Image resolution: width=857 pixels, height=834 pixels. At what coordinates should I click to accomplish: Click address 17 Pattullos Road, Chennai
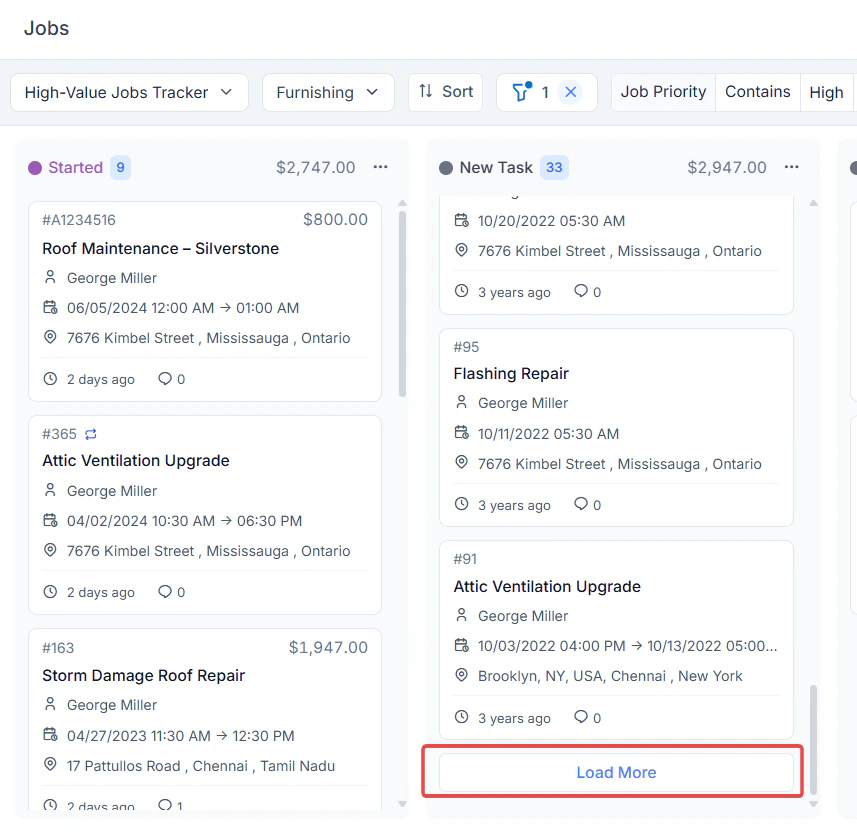pos(201,766)
